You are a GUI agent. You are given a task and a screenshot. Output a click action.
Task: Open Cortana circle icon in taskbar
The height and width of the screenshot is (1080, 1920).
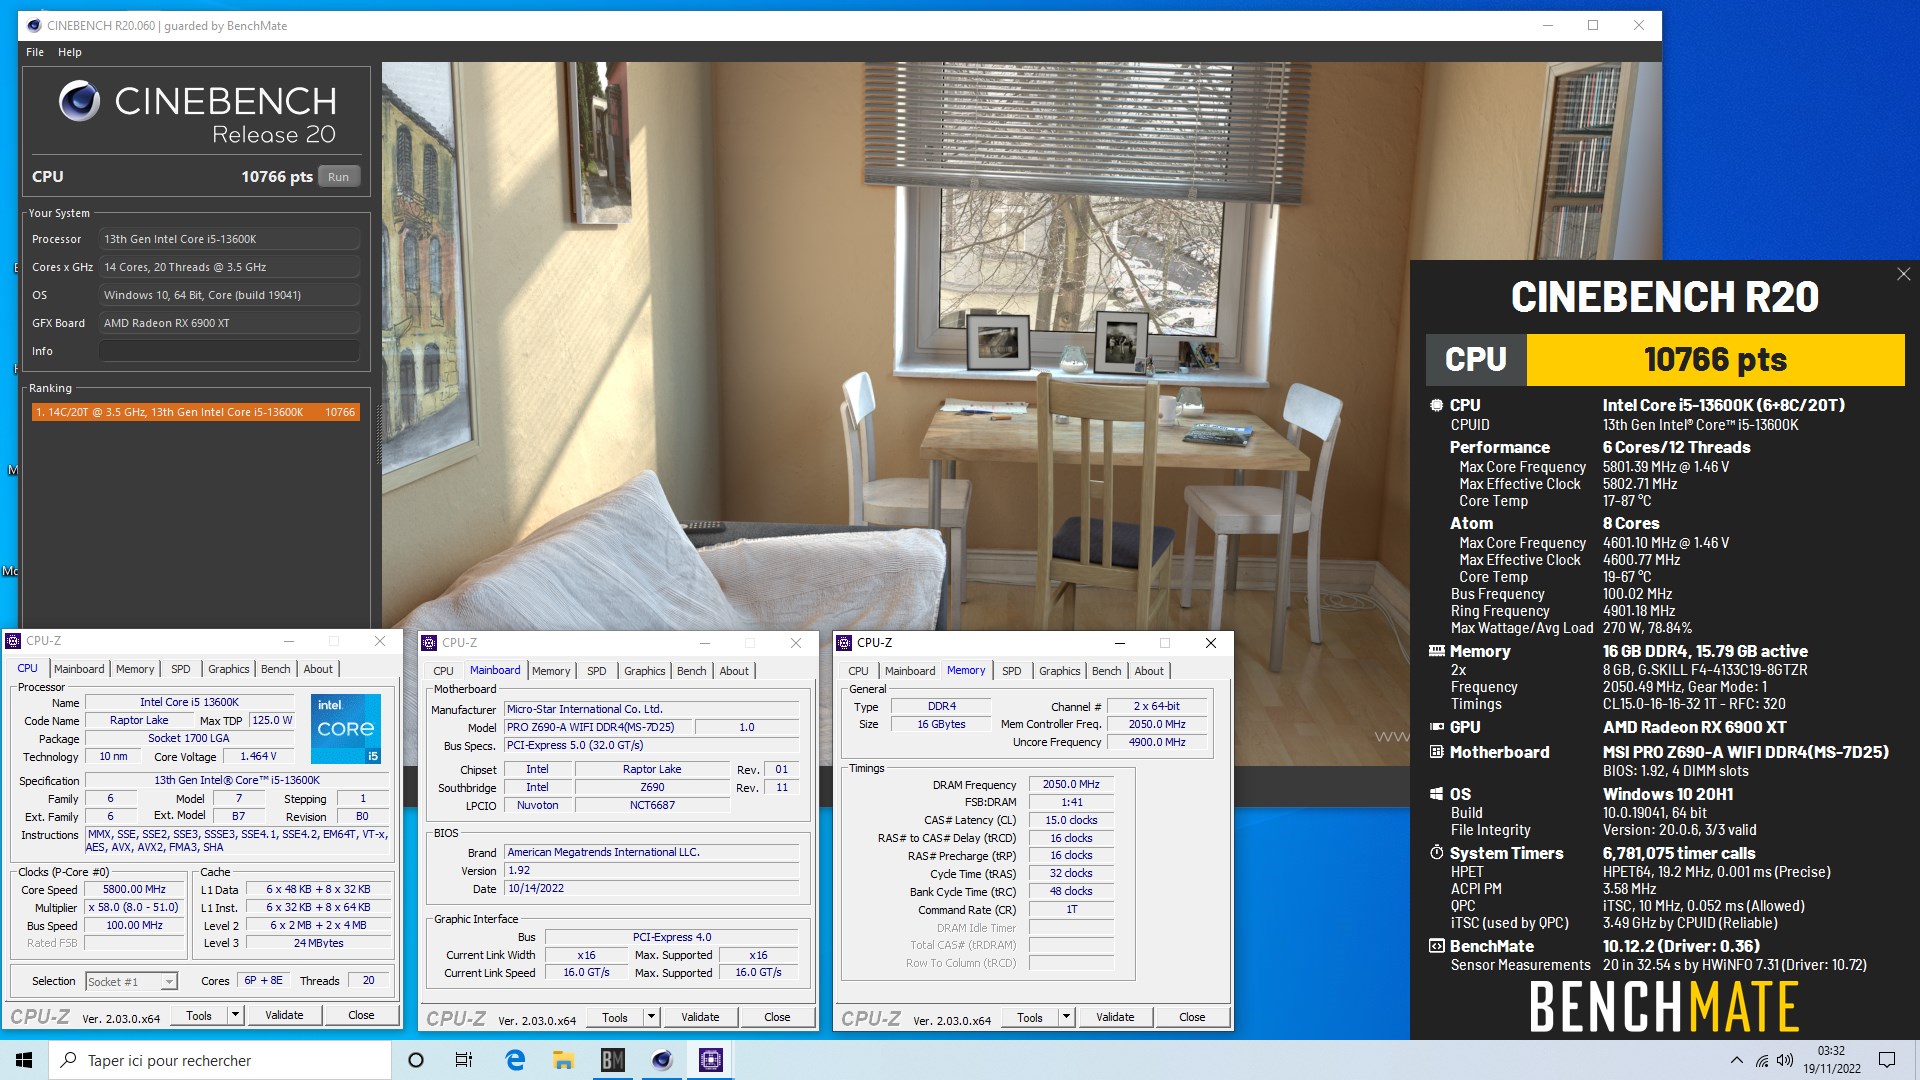point(416,1060)
